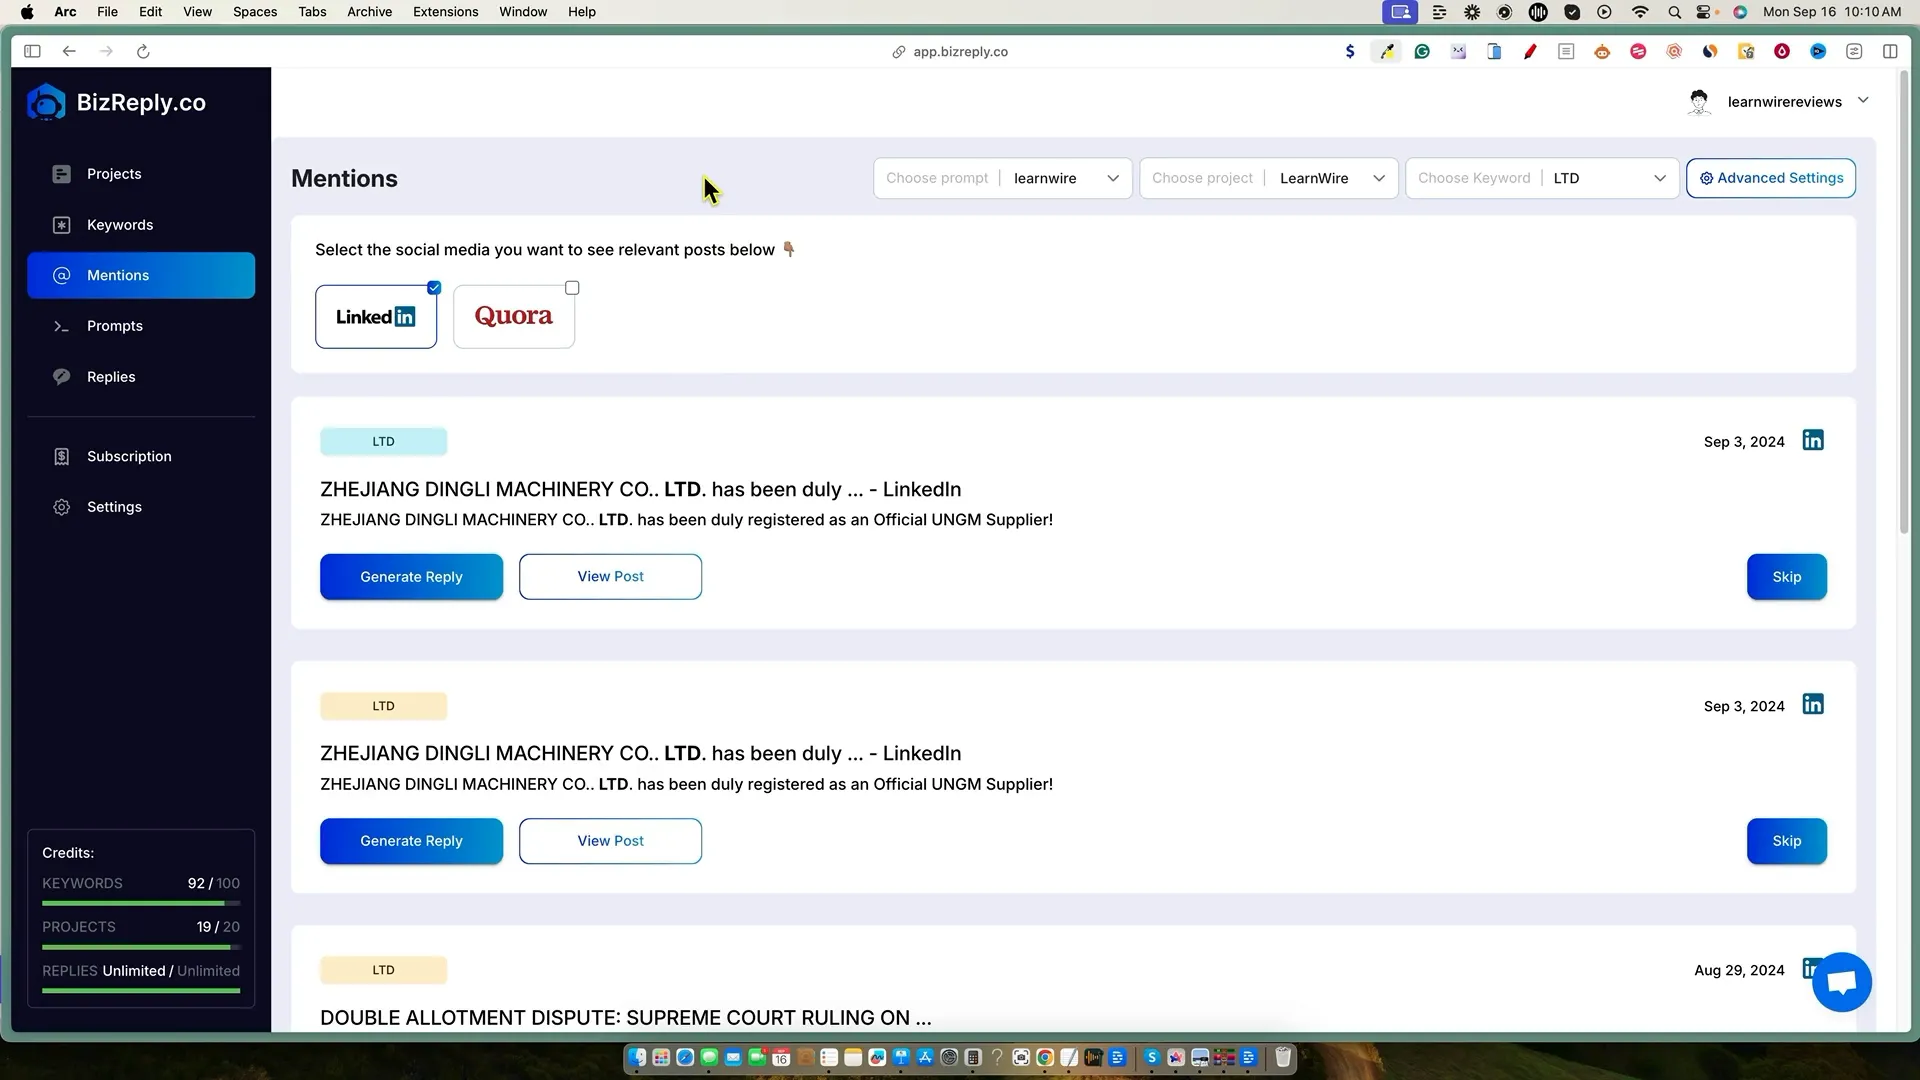
Task: Open the chat support bubble
Action: click(1841, 982)
